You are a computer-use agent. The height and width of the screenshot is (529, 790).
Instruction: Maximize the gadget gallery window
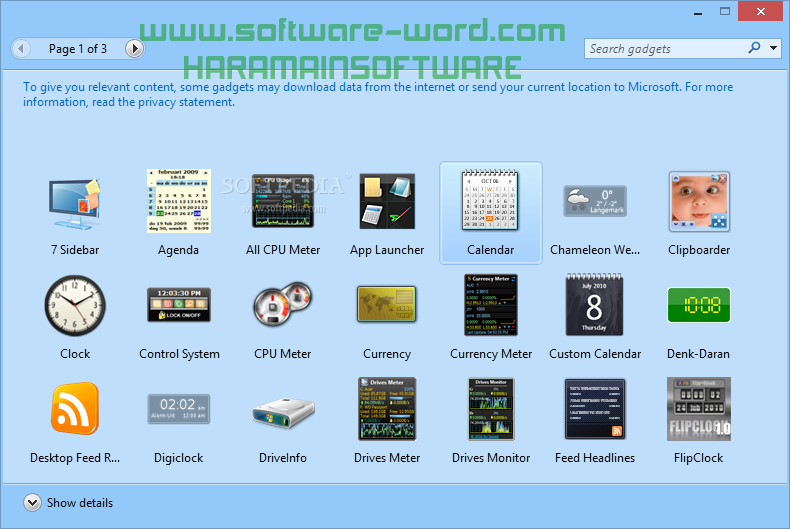coord(725,11)
